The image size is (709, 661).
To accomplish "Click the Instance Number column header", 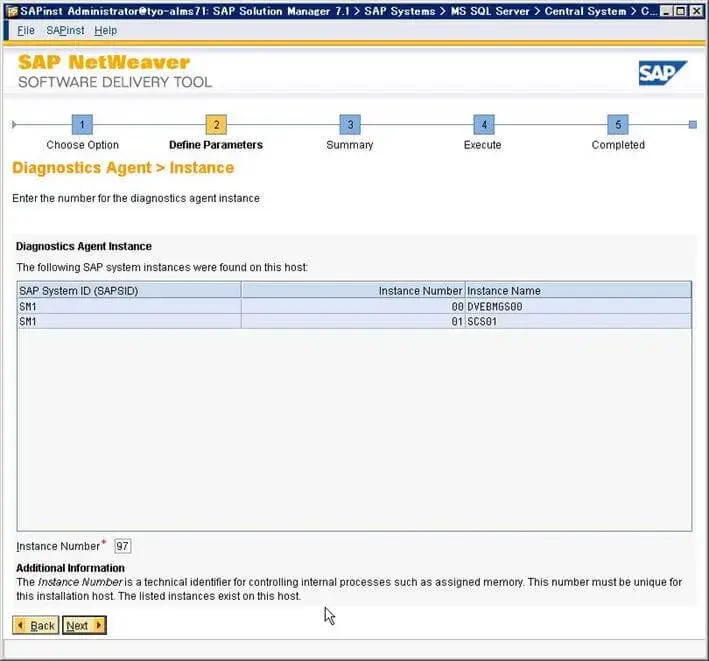I will pyautogui.click(x=353, y=290).
